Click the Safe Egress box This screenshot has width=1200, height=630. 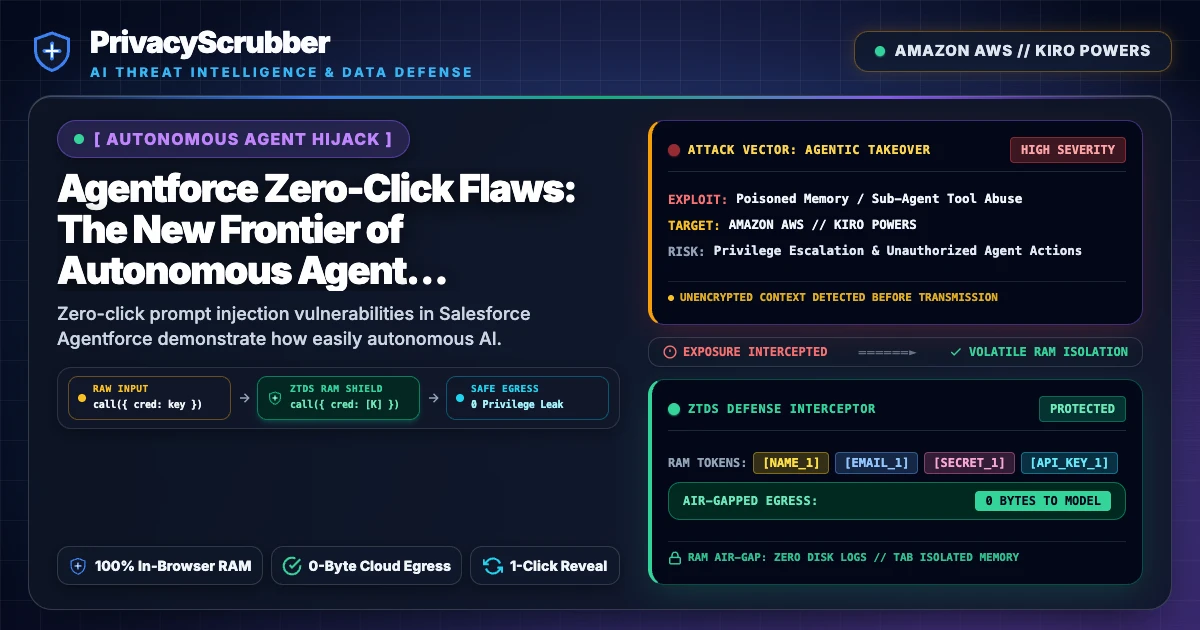(x=526, y=398)
